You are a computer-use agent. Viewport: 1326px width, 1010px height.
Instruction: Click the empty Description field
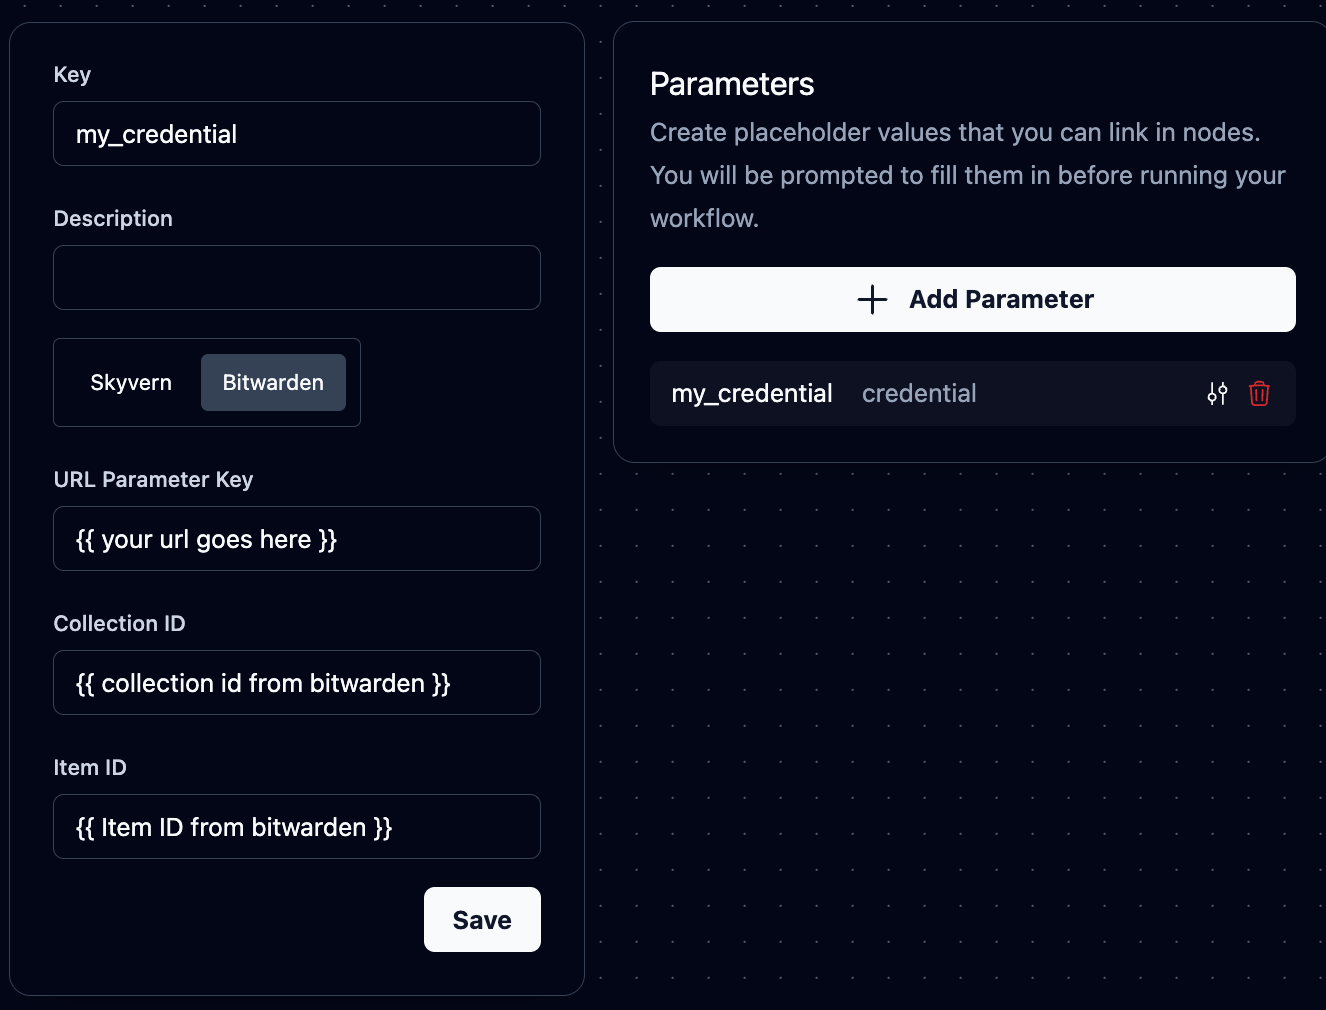296,277
